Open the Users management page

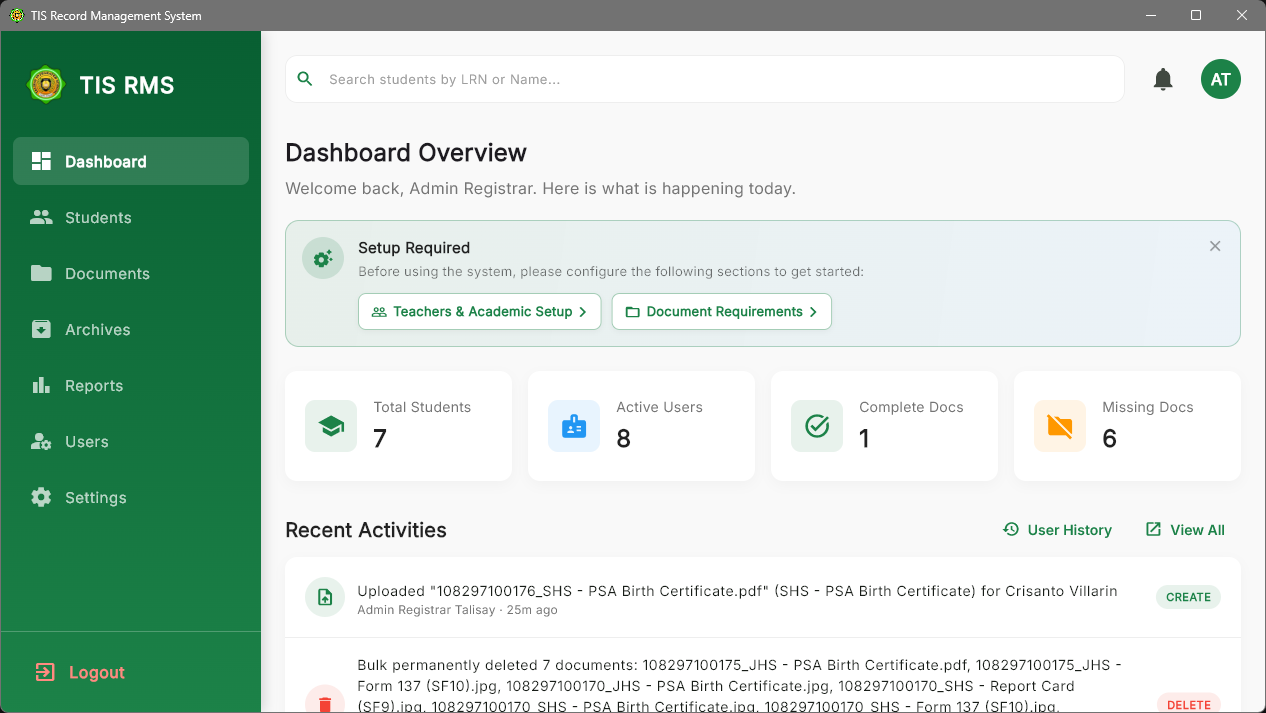[131, 441]
